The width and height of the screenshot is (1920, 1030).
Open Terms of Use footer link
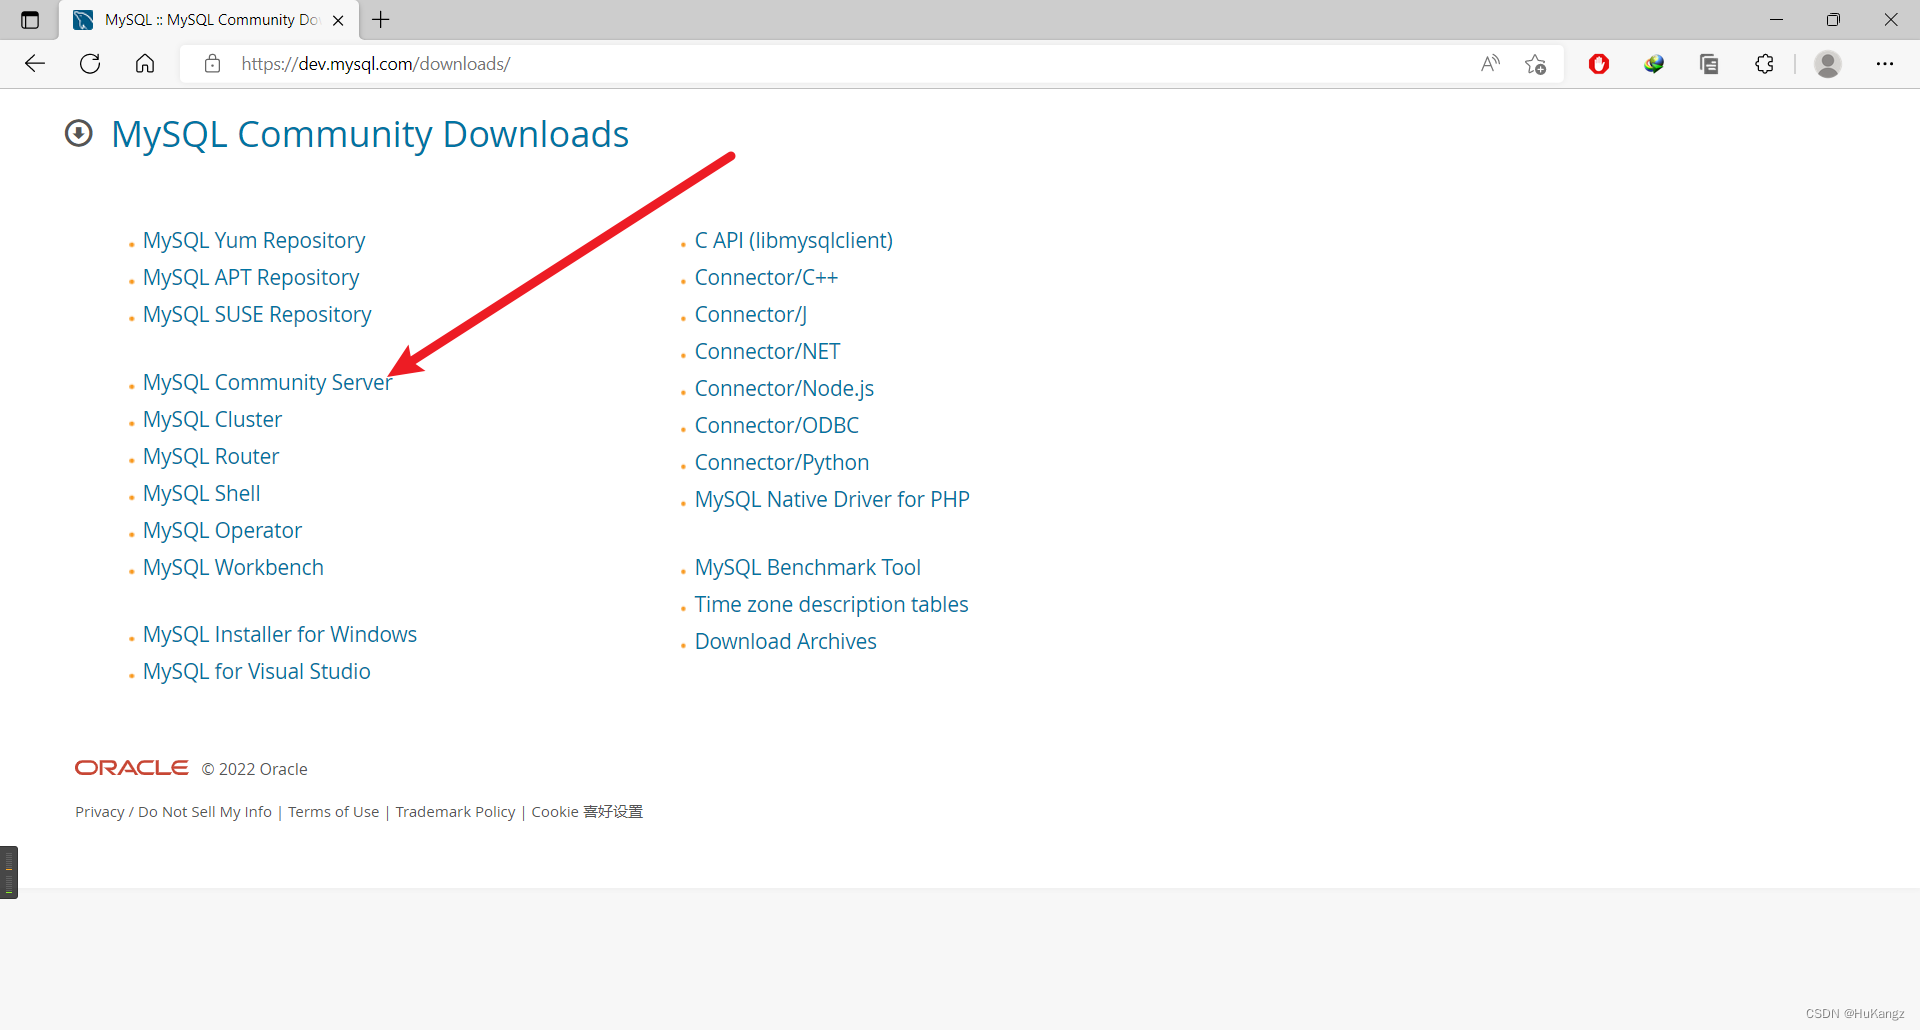tap(334, 812)
